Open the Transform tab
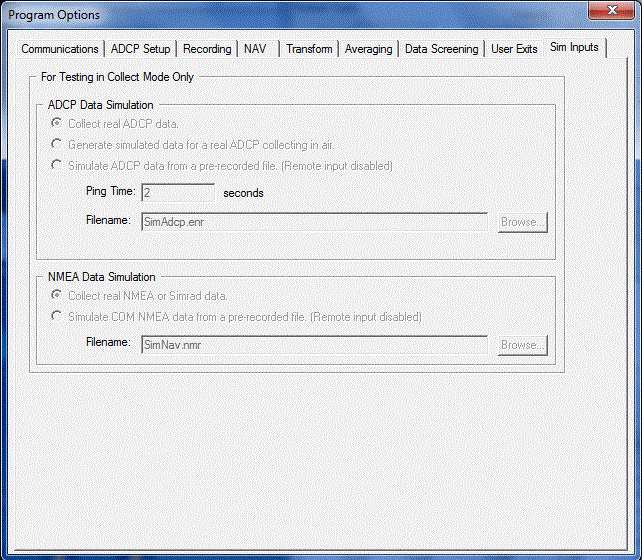This screenshot has height=560, width=644. pos(309,49)
